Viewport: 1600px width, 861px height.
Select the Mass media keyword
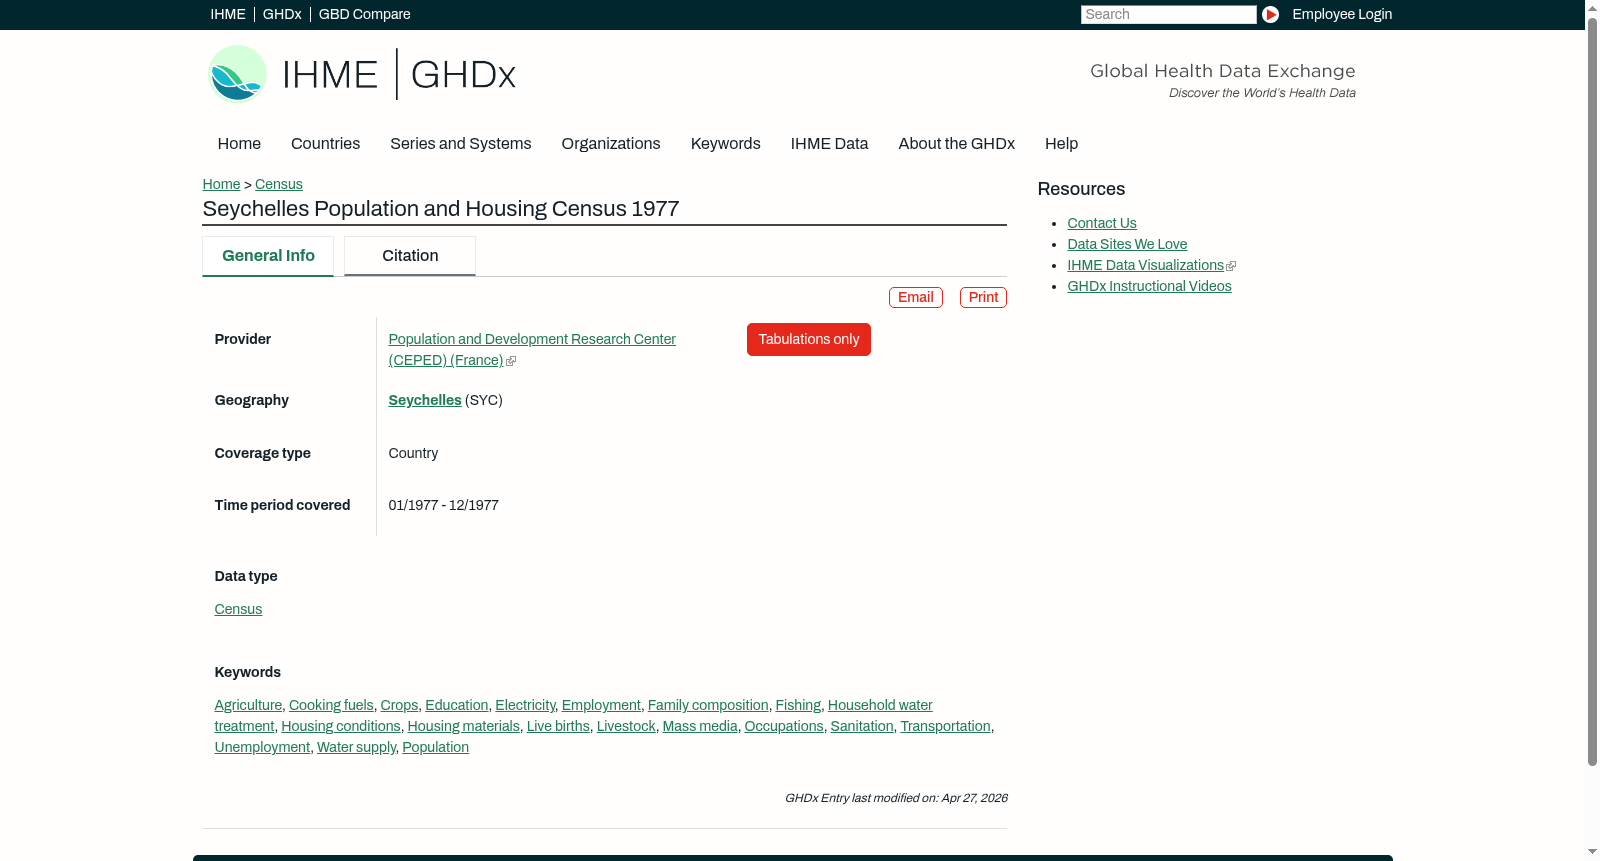click(700, 726)
